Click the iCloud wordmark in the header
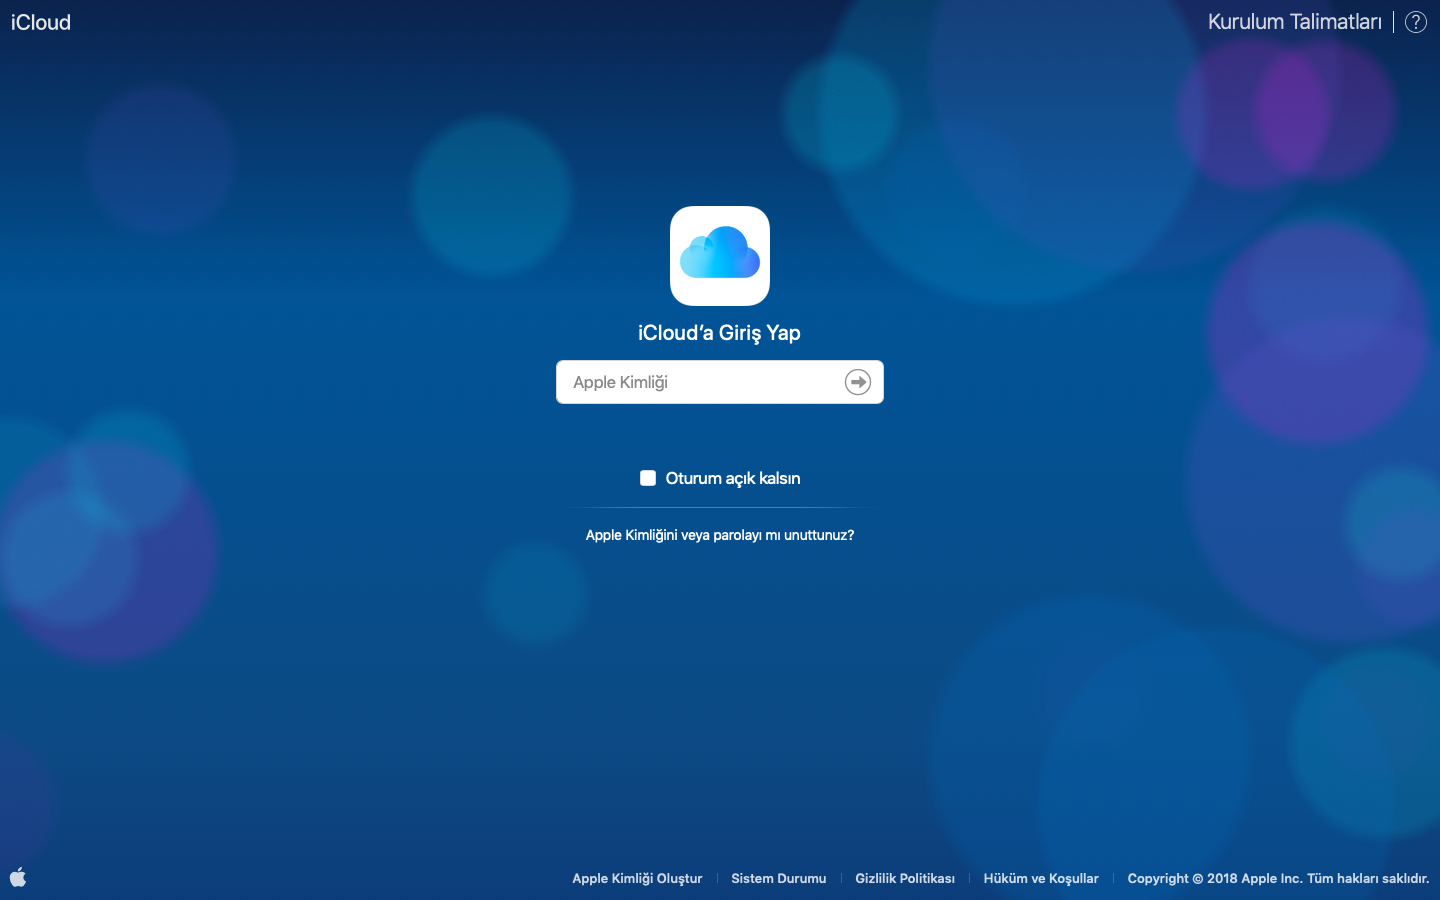The image size is (1440, 900). pos(41,22)
